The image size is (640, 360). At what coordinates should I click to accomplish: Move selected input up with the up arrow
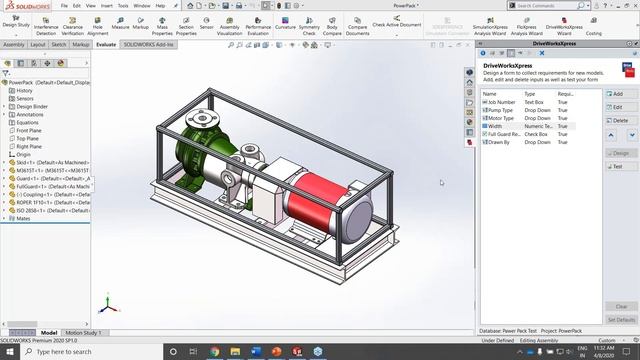tap(611, 135)
